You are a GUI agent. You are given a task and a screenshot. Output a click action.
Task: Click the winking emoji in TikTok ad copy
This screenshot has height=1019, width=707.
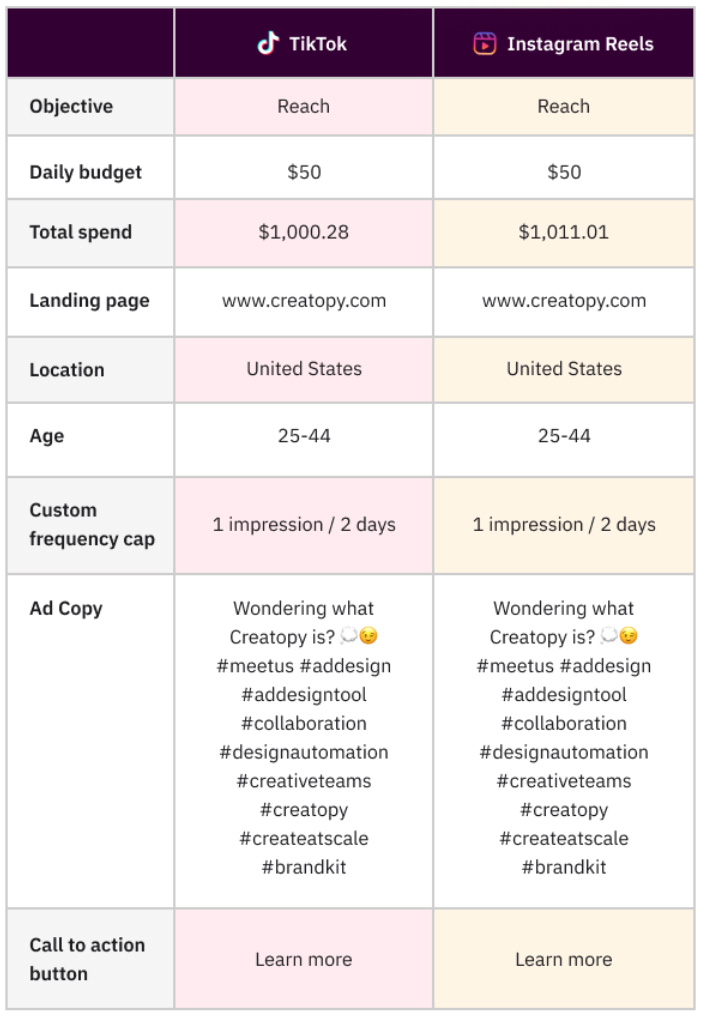point(368,636)
